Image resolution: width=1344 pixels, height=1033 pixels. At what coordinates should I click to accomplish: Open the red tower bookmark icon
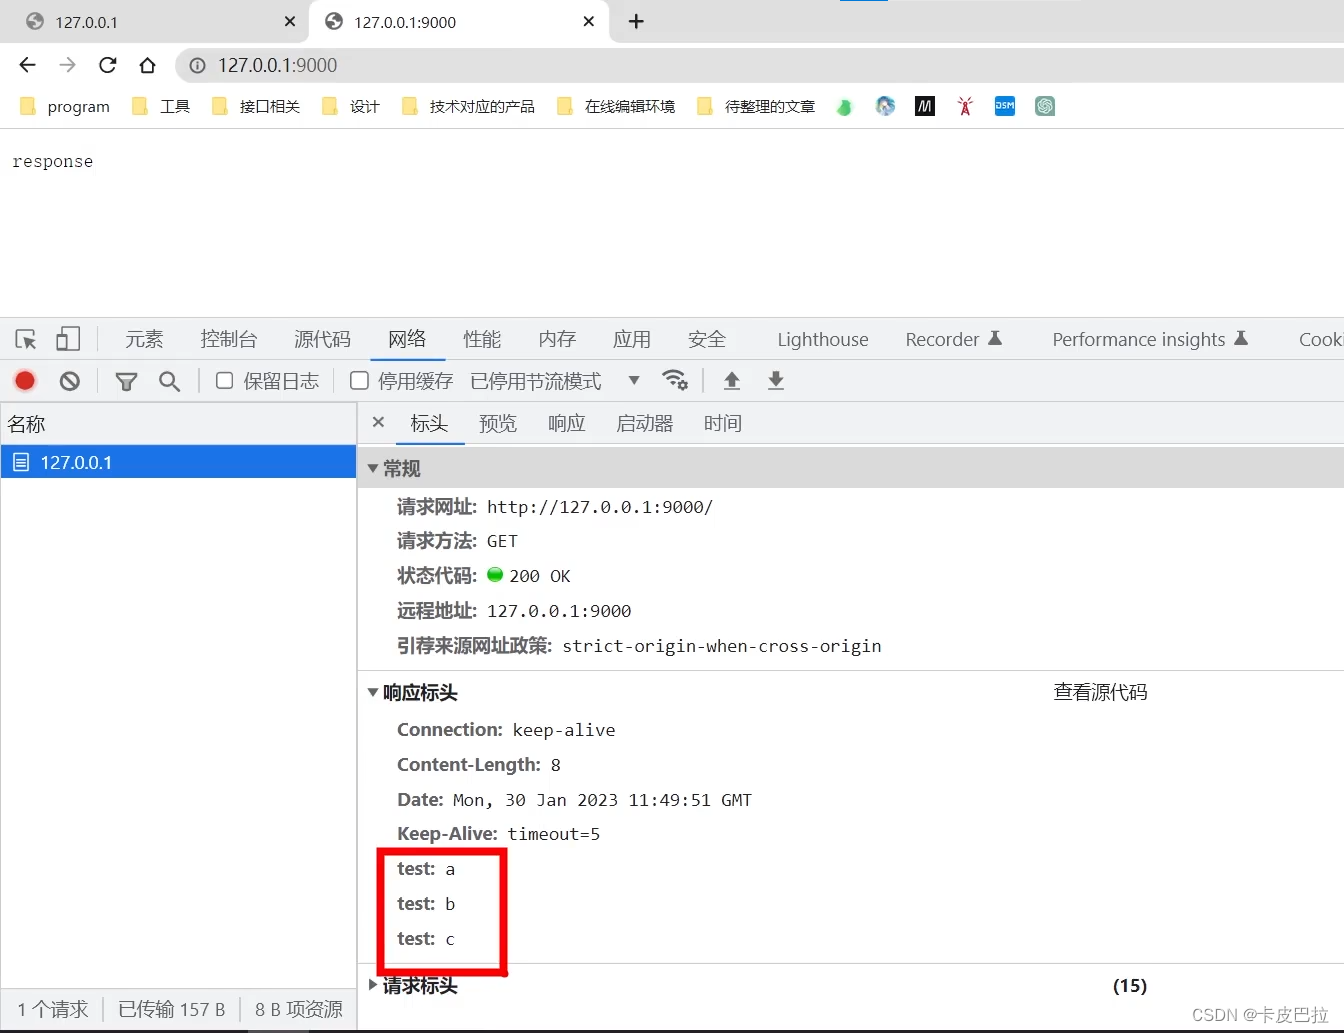pyautogui.click(x=965, y=106)
